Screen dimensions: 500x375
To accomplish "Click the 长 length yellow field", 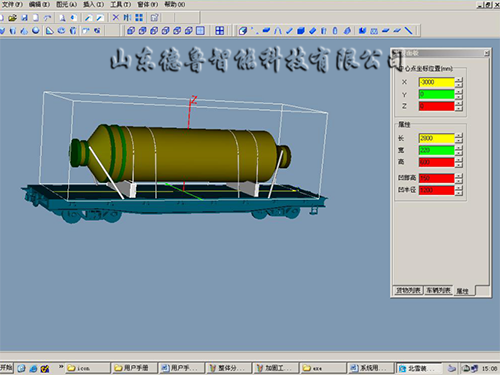I will pyautogui.click(x=436, y=138).
